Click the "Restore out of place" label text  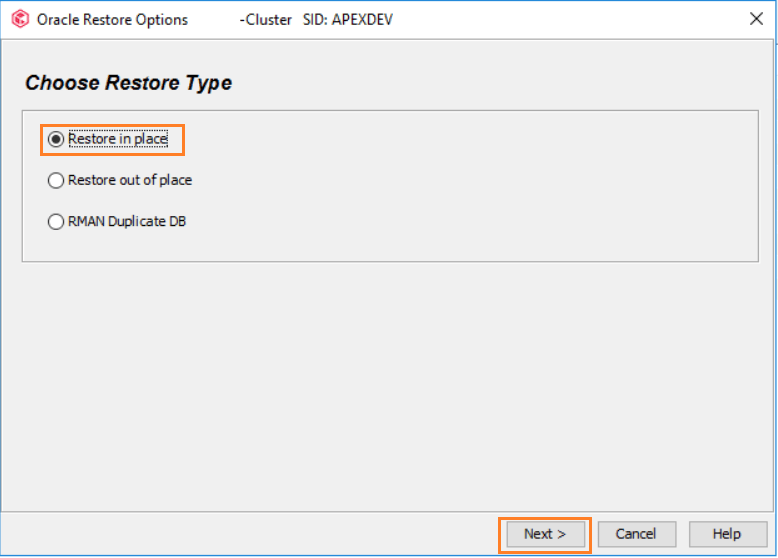[x=129, y=181]
